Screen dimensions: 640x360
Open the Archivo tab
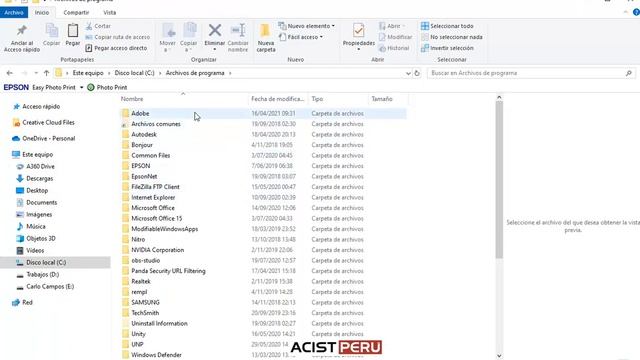(14, 13)
